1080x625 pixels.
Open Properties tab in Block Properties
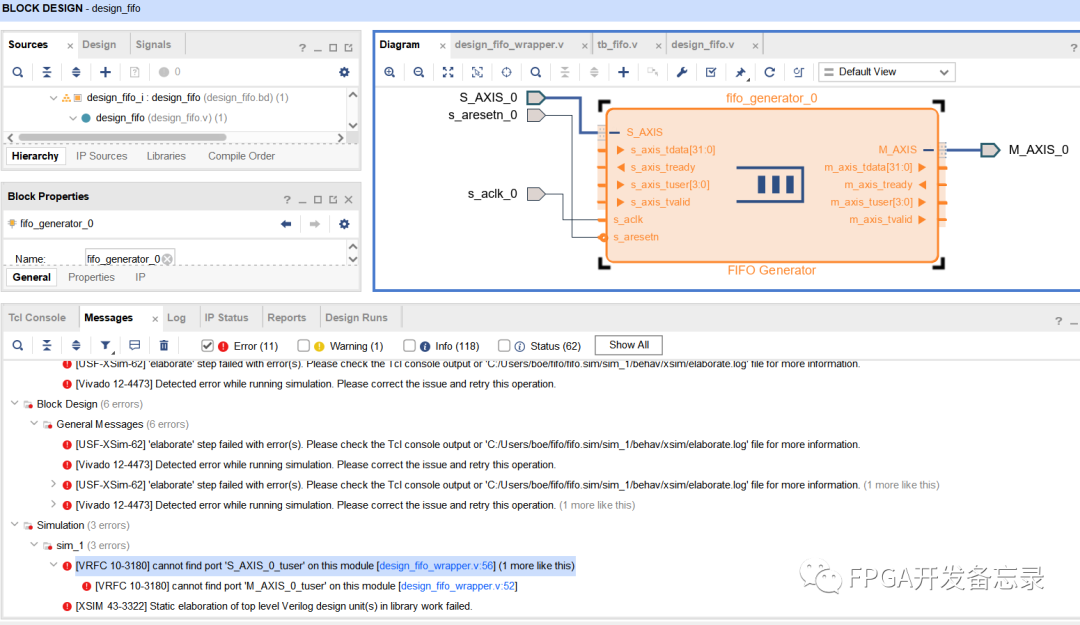click(x=91, y=277)
